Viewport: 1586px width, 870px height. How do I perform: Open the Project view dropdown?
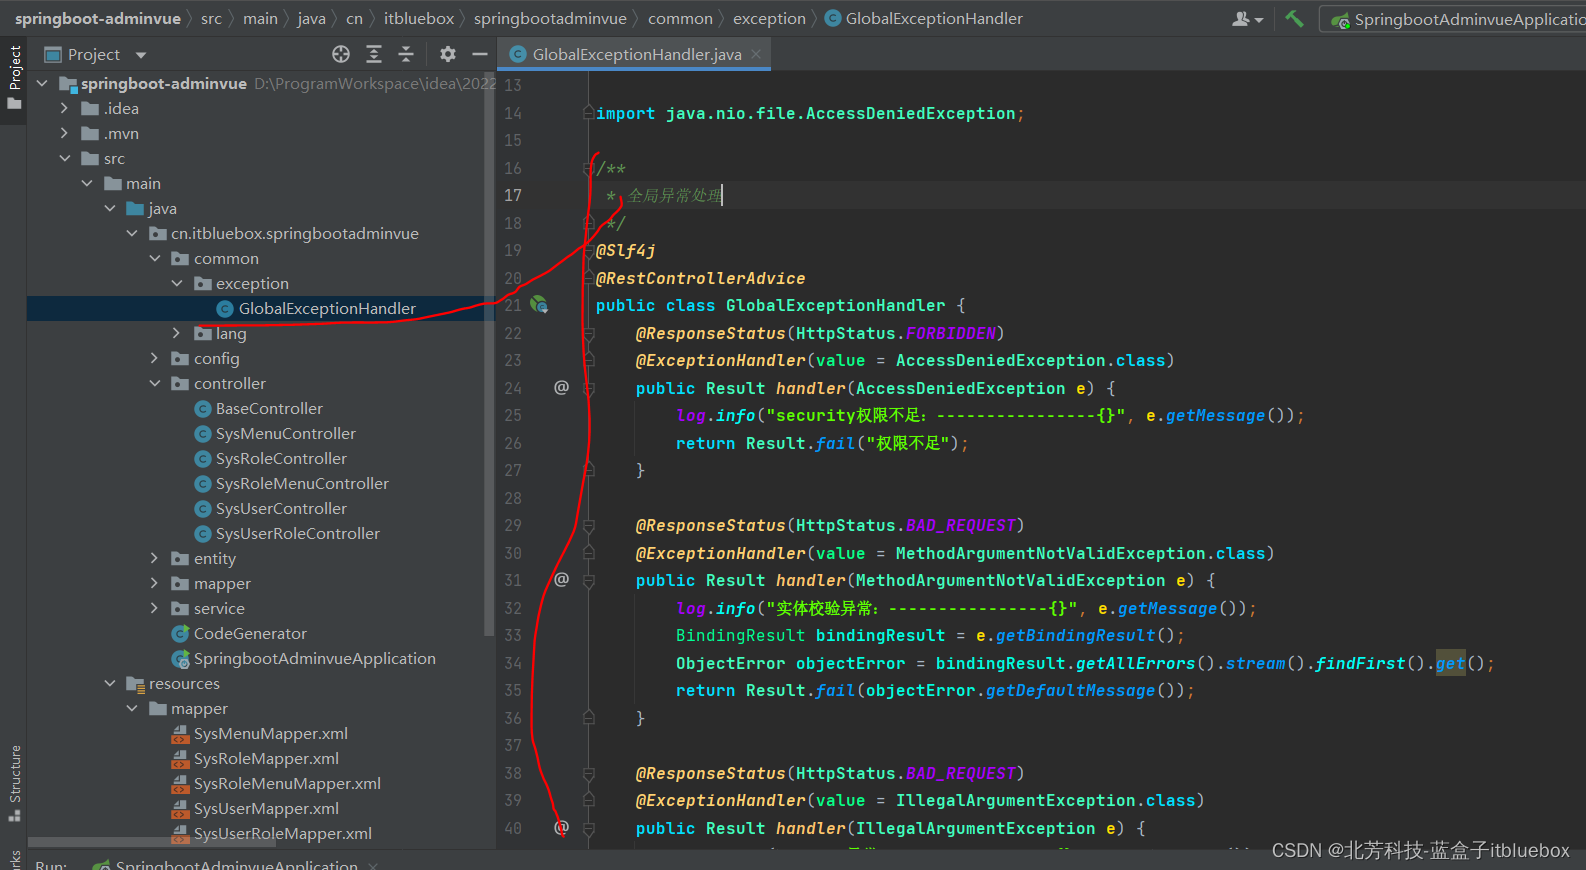tap(141, 55)
